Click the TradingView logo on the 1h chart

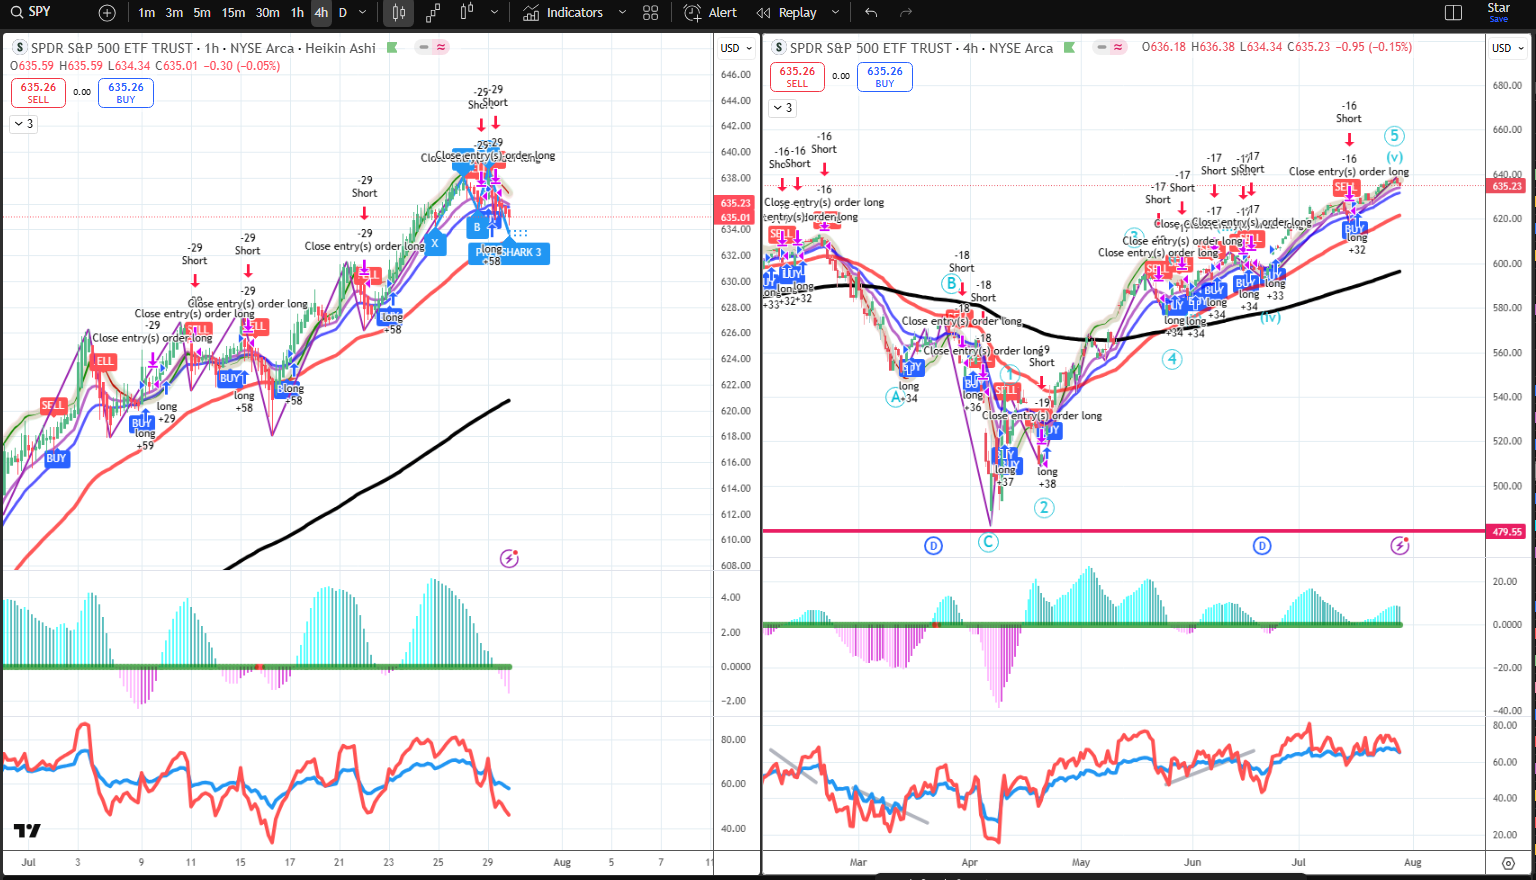[27, 831]
